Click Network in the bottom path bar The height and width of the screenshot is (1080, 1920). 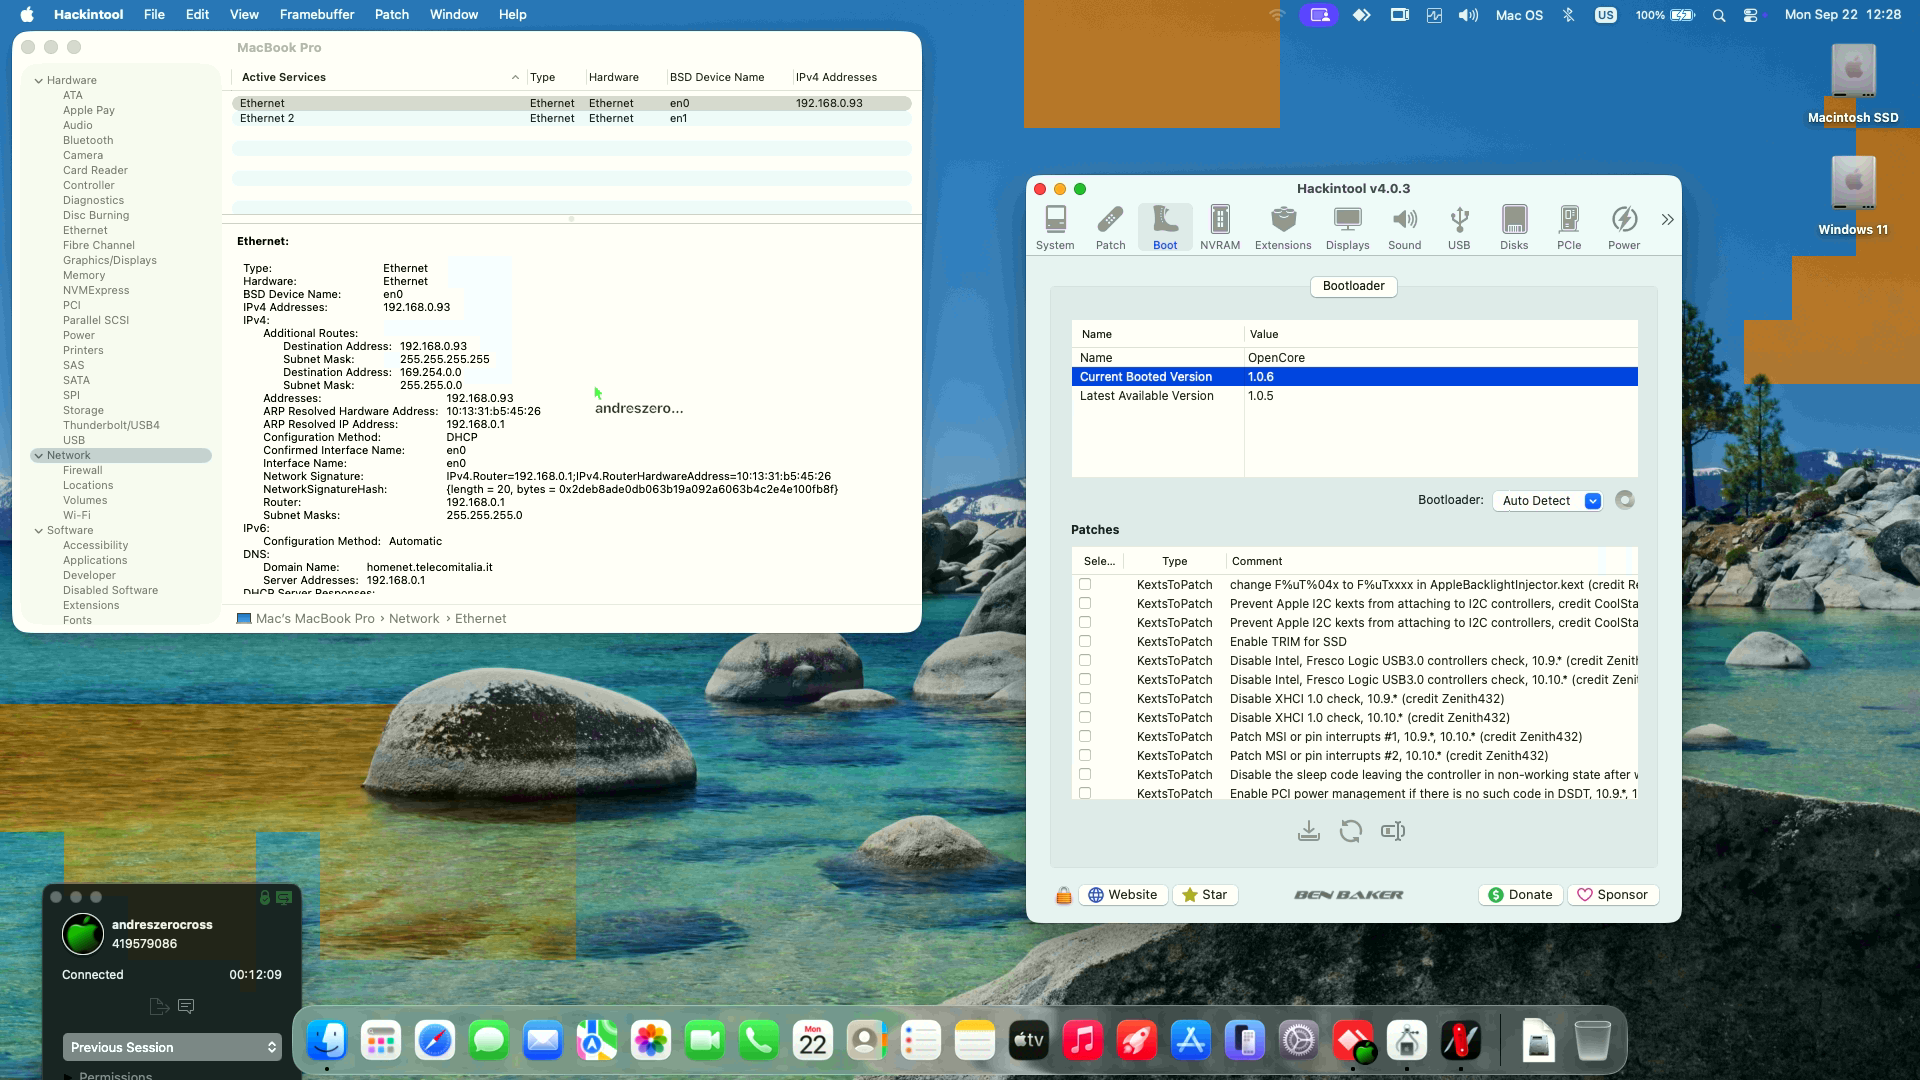pyautogui.click(x=414, y=619)
